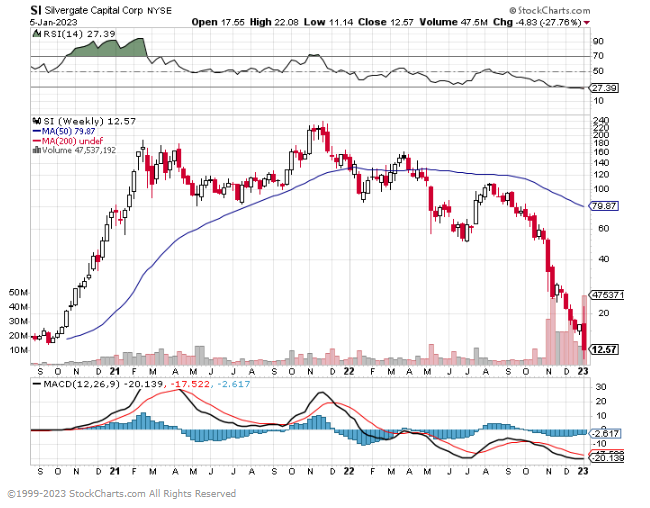650x508 pixels.
Task: Click the 475371 volume tag on right axis
Action: point(608,295)
